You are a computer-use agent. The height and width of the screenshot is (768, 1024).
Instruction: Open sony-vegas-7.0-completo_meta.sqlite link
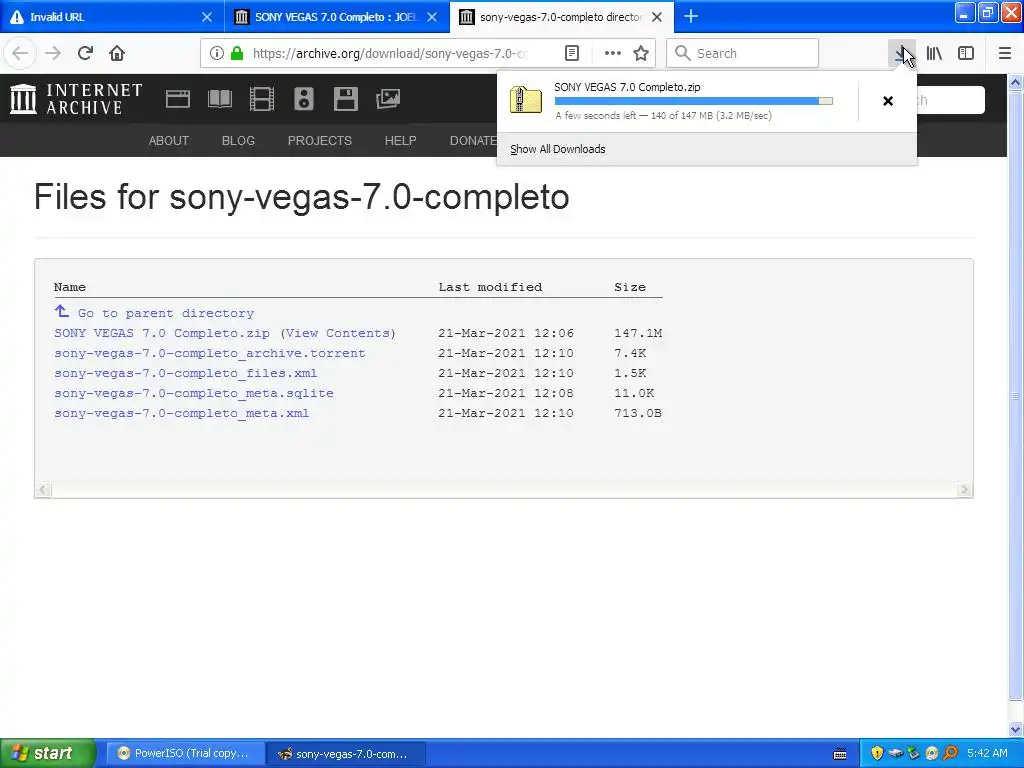tap(194, 393)
